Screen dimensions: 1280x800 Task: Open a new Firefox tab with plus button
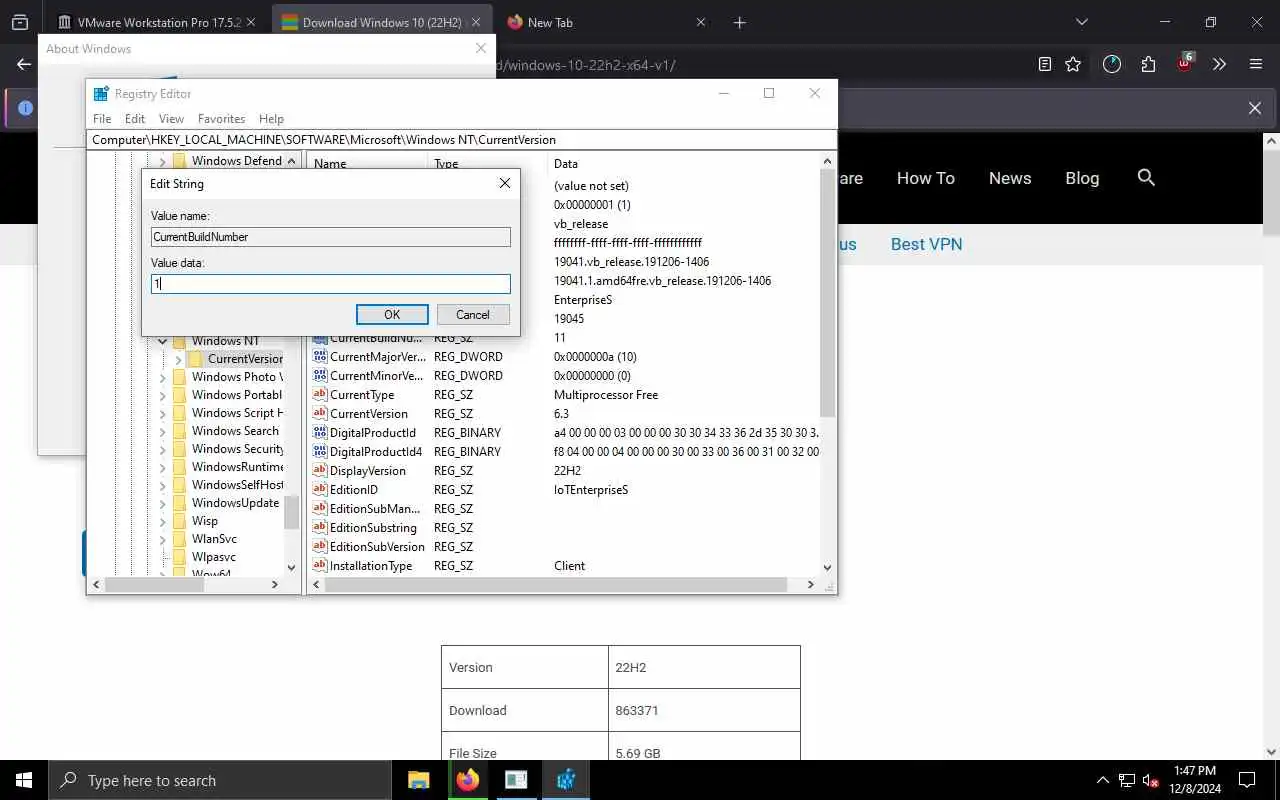pyautogui.click(x=739, y=22)
